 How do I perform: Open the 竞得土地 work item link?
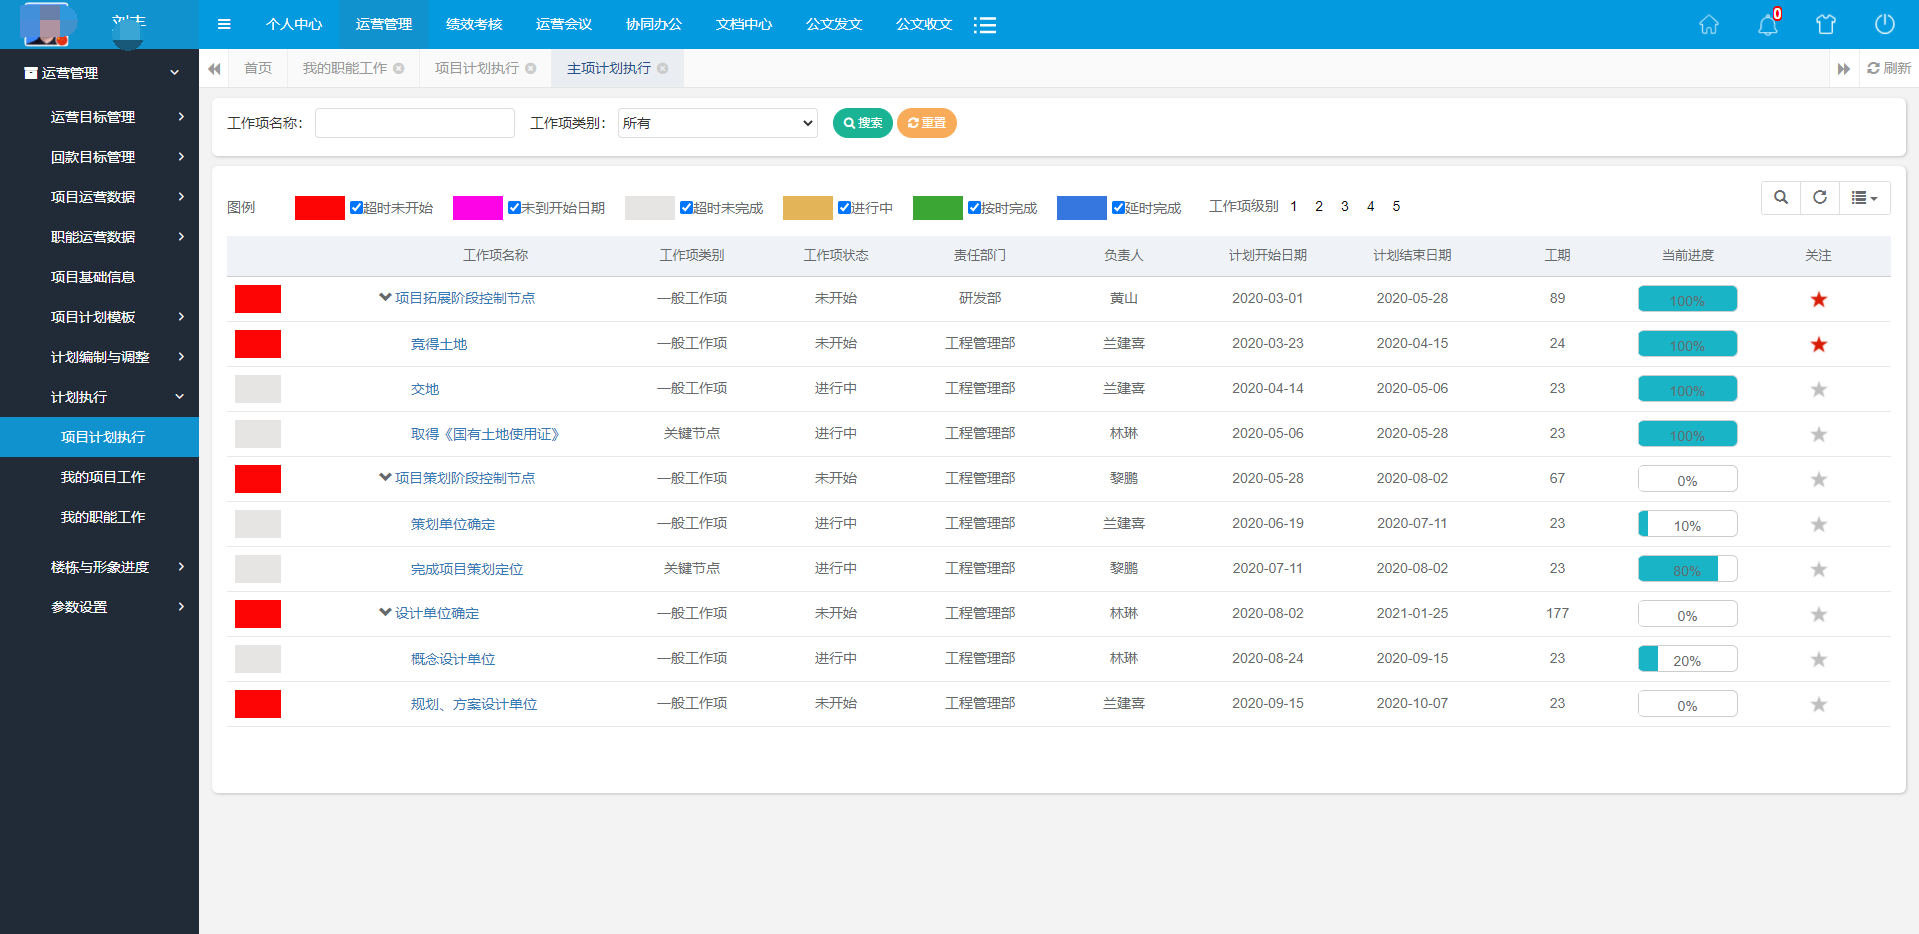(439, 344)
